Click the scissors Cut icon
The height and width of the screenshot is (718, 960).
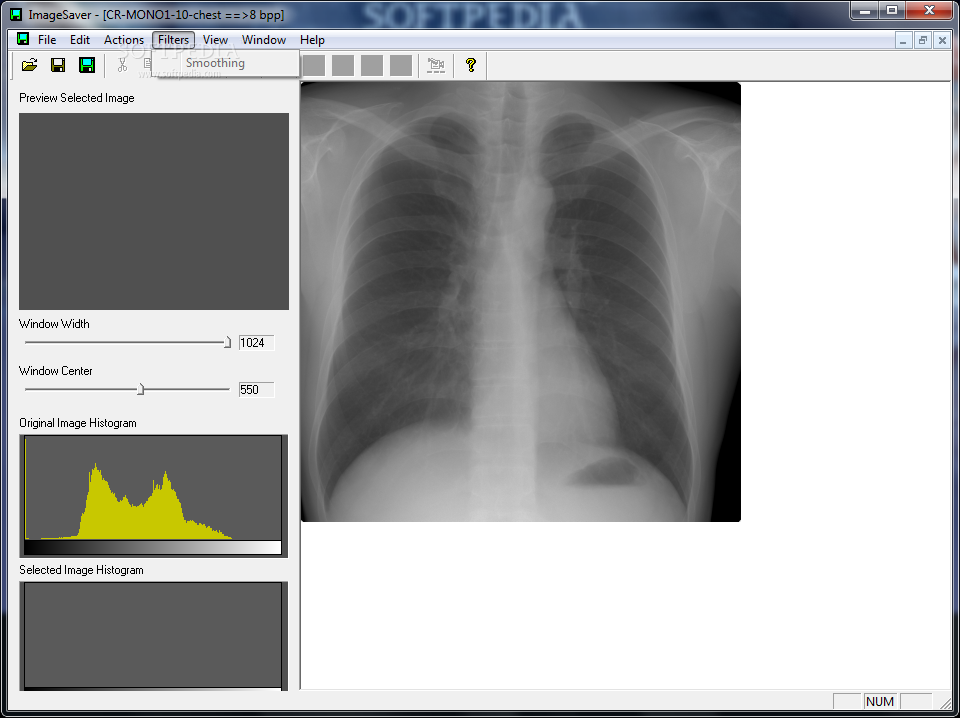pyautogui.click(x=122, y=65)
